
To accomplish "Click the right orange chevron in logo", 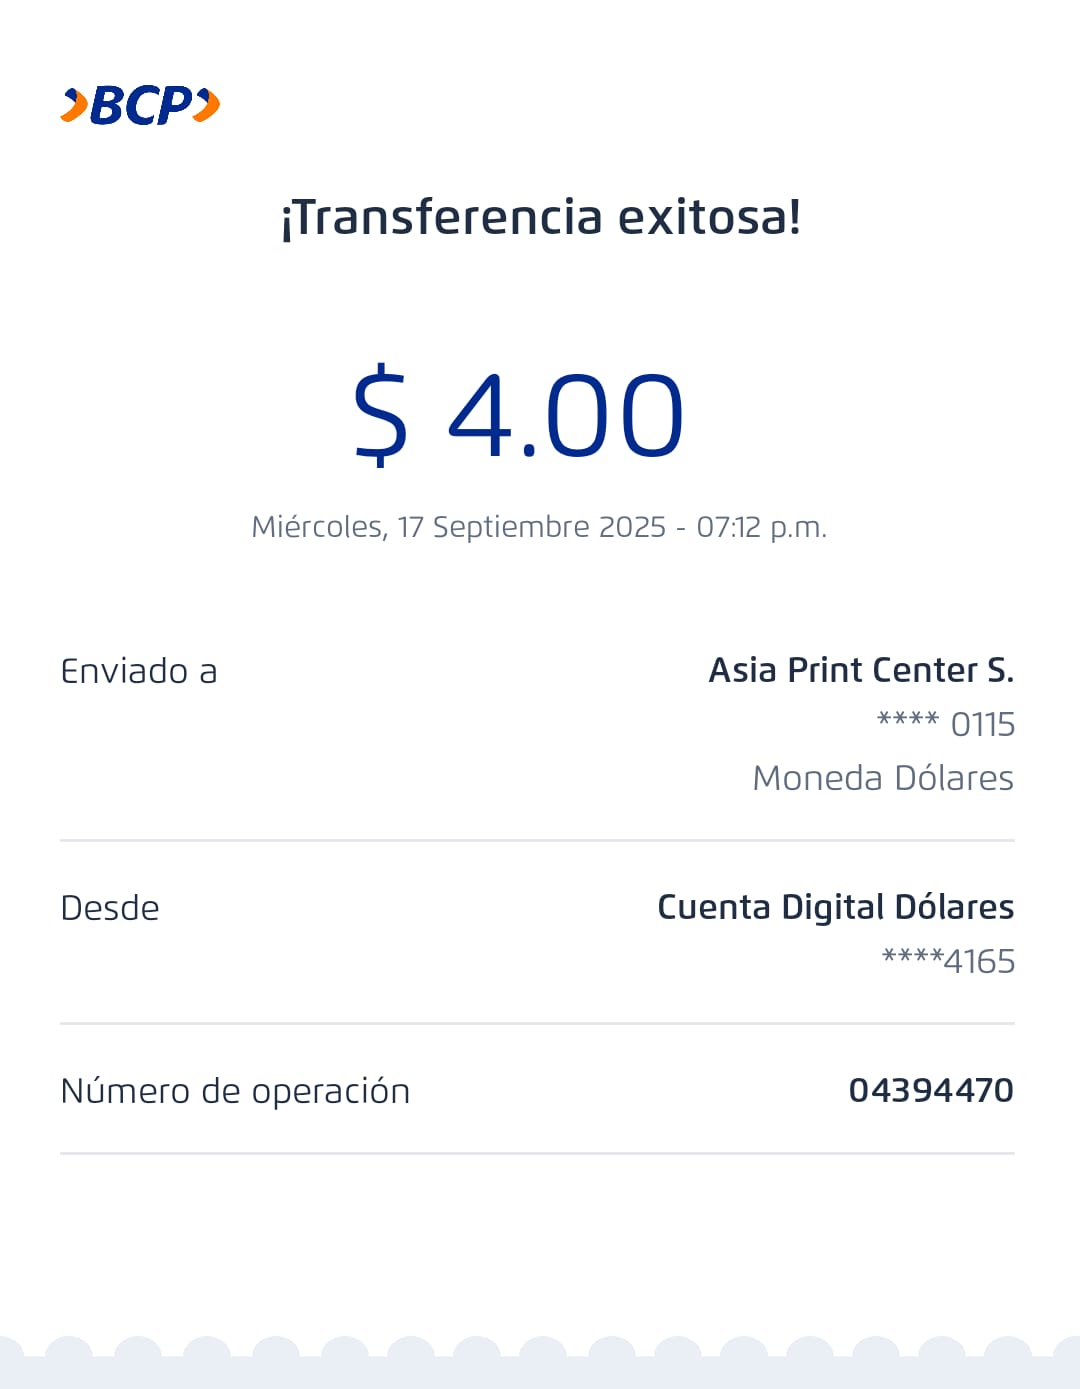I will point(207,105).
